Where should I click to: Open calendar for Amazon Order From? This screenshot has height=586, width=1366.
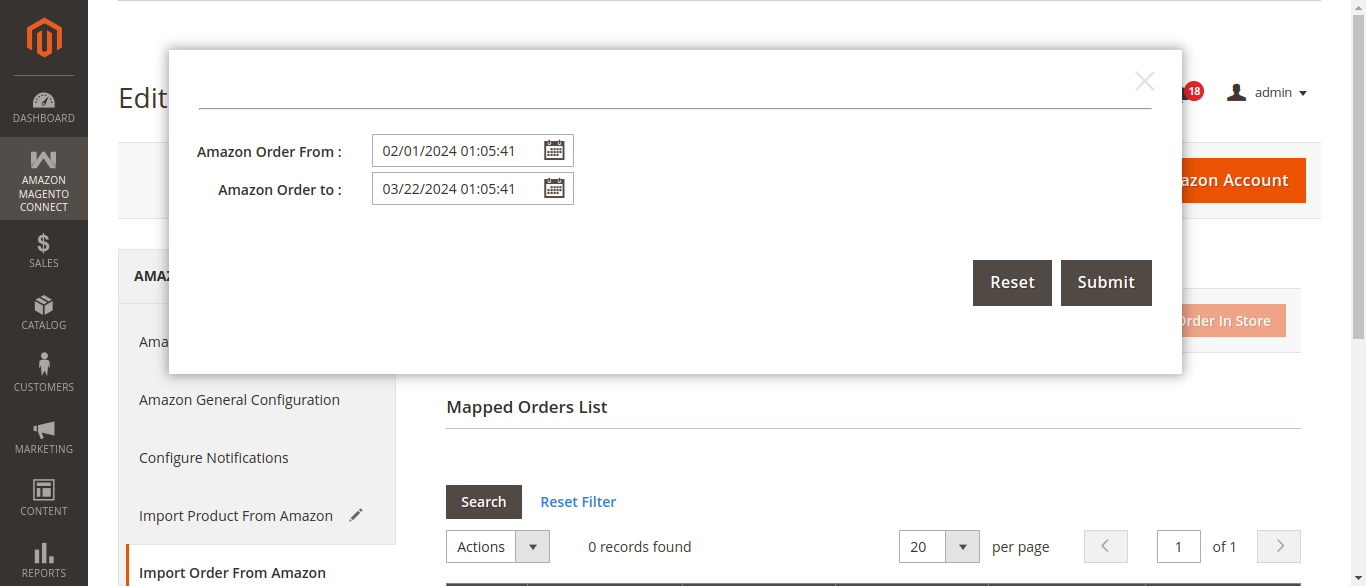(x=554, y=151)
